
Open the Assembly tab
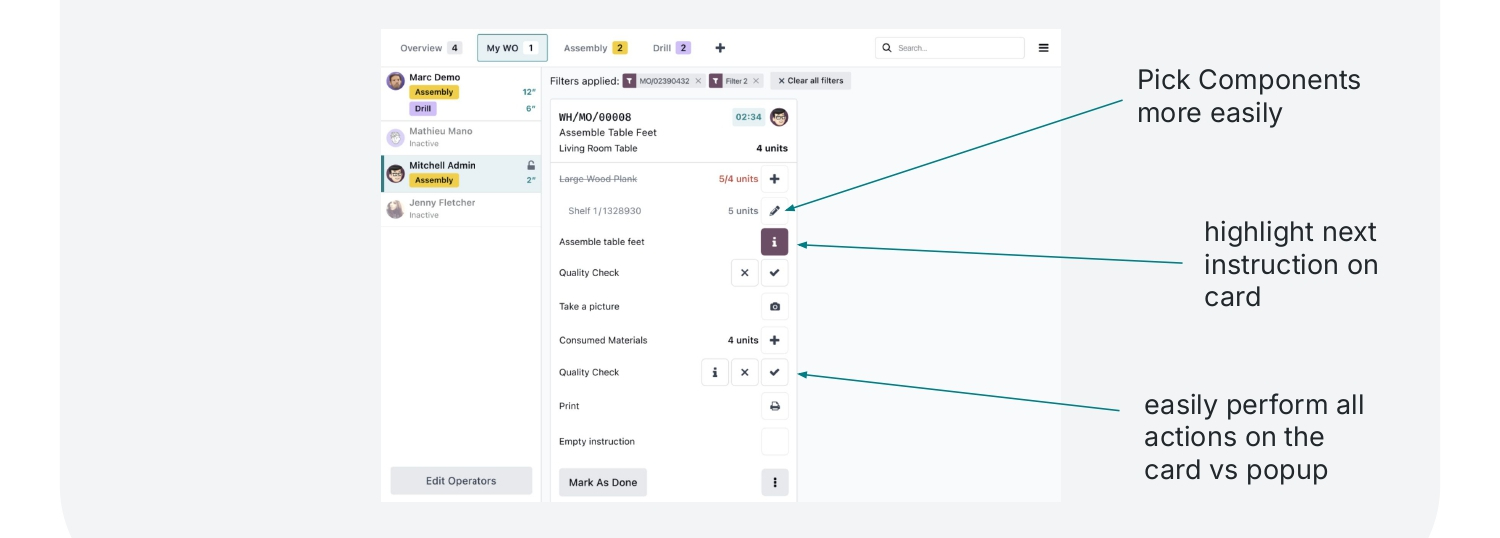point(595,48)
